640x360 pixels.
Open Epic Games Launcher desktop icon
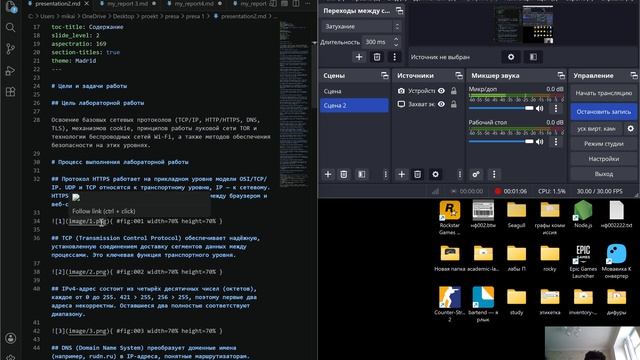[583, 261]
